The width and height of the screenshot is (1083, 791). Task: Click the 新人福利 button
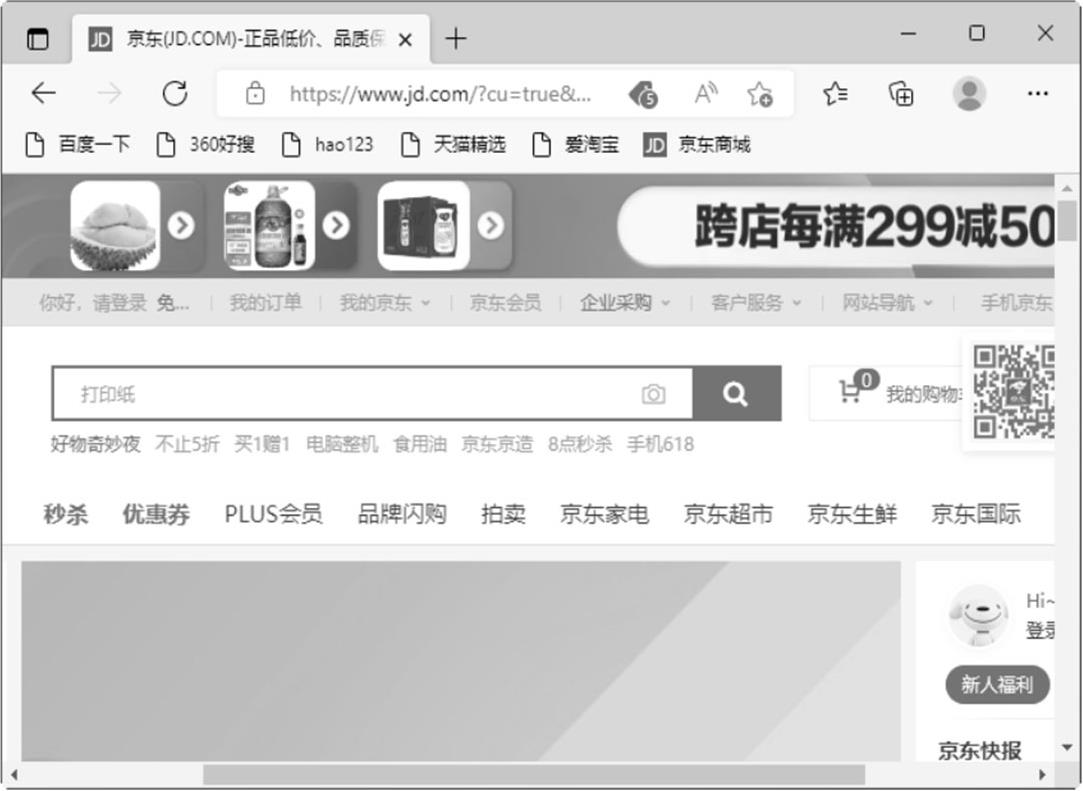click(997, 685)
